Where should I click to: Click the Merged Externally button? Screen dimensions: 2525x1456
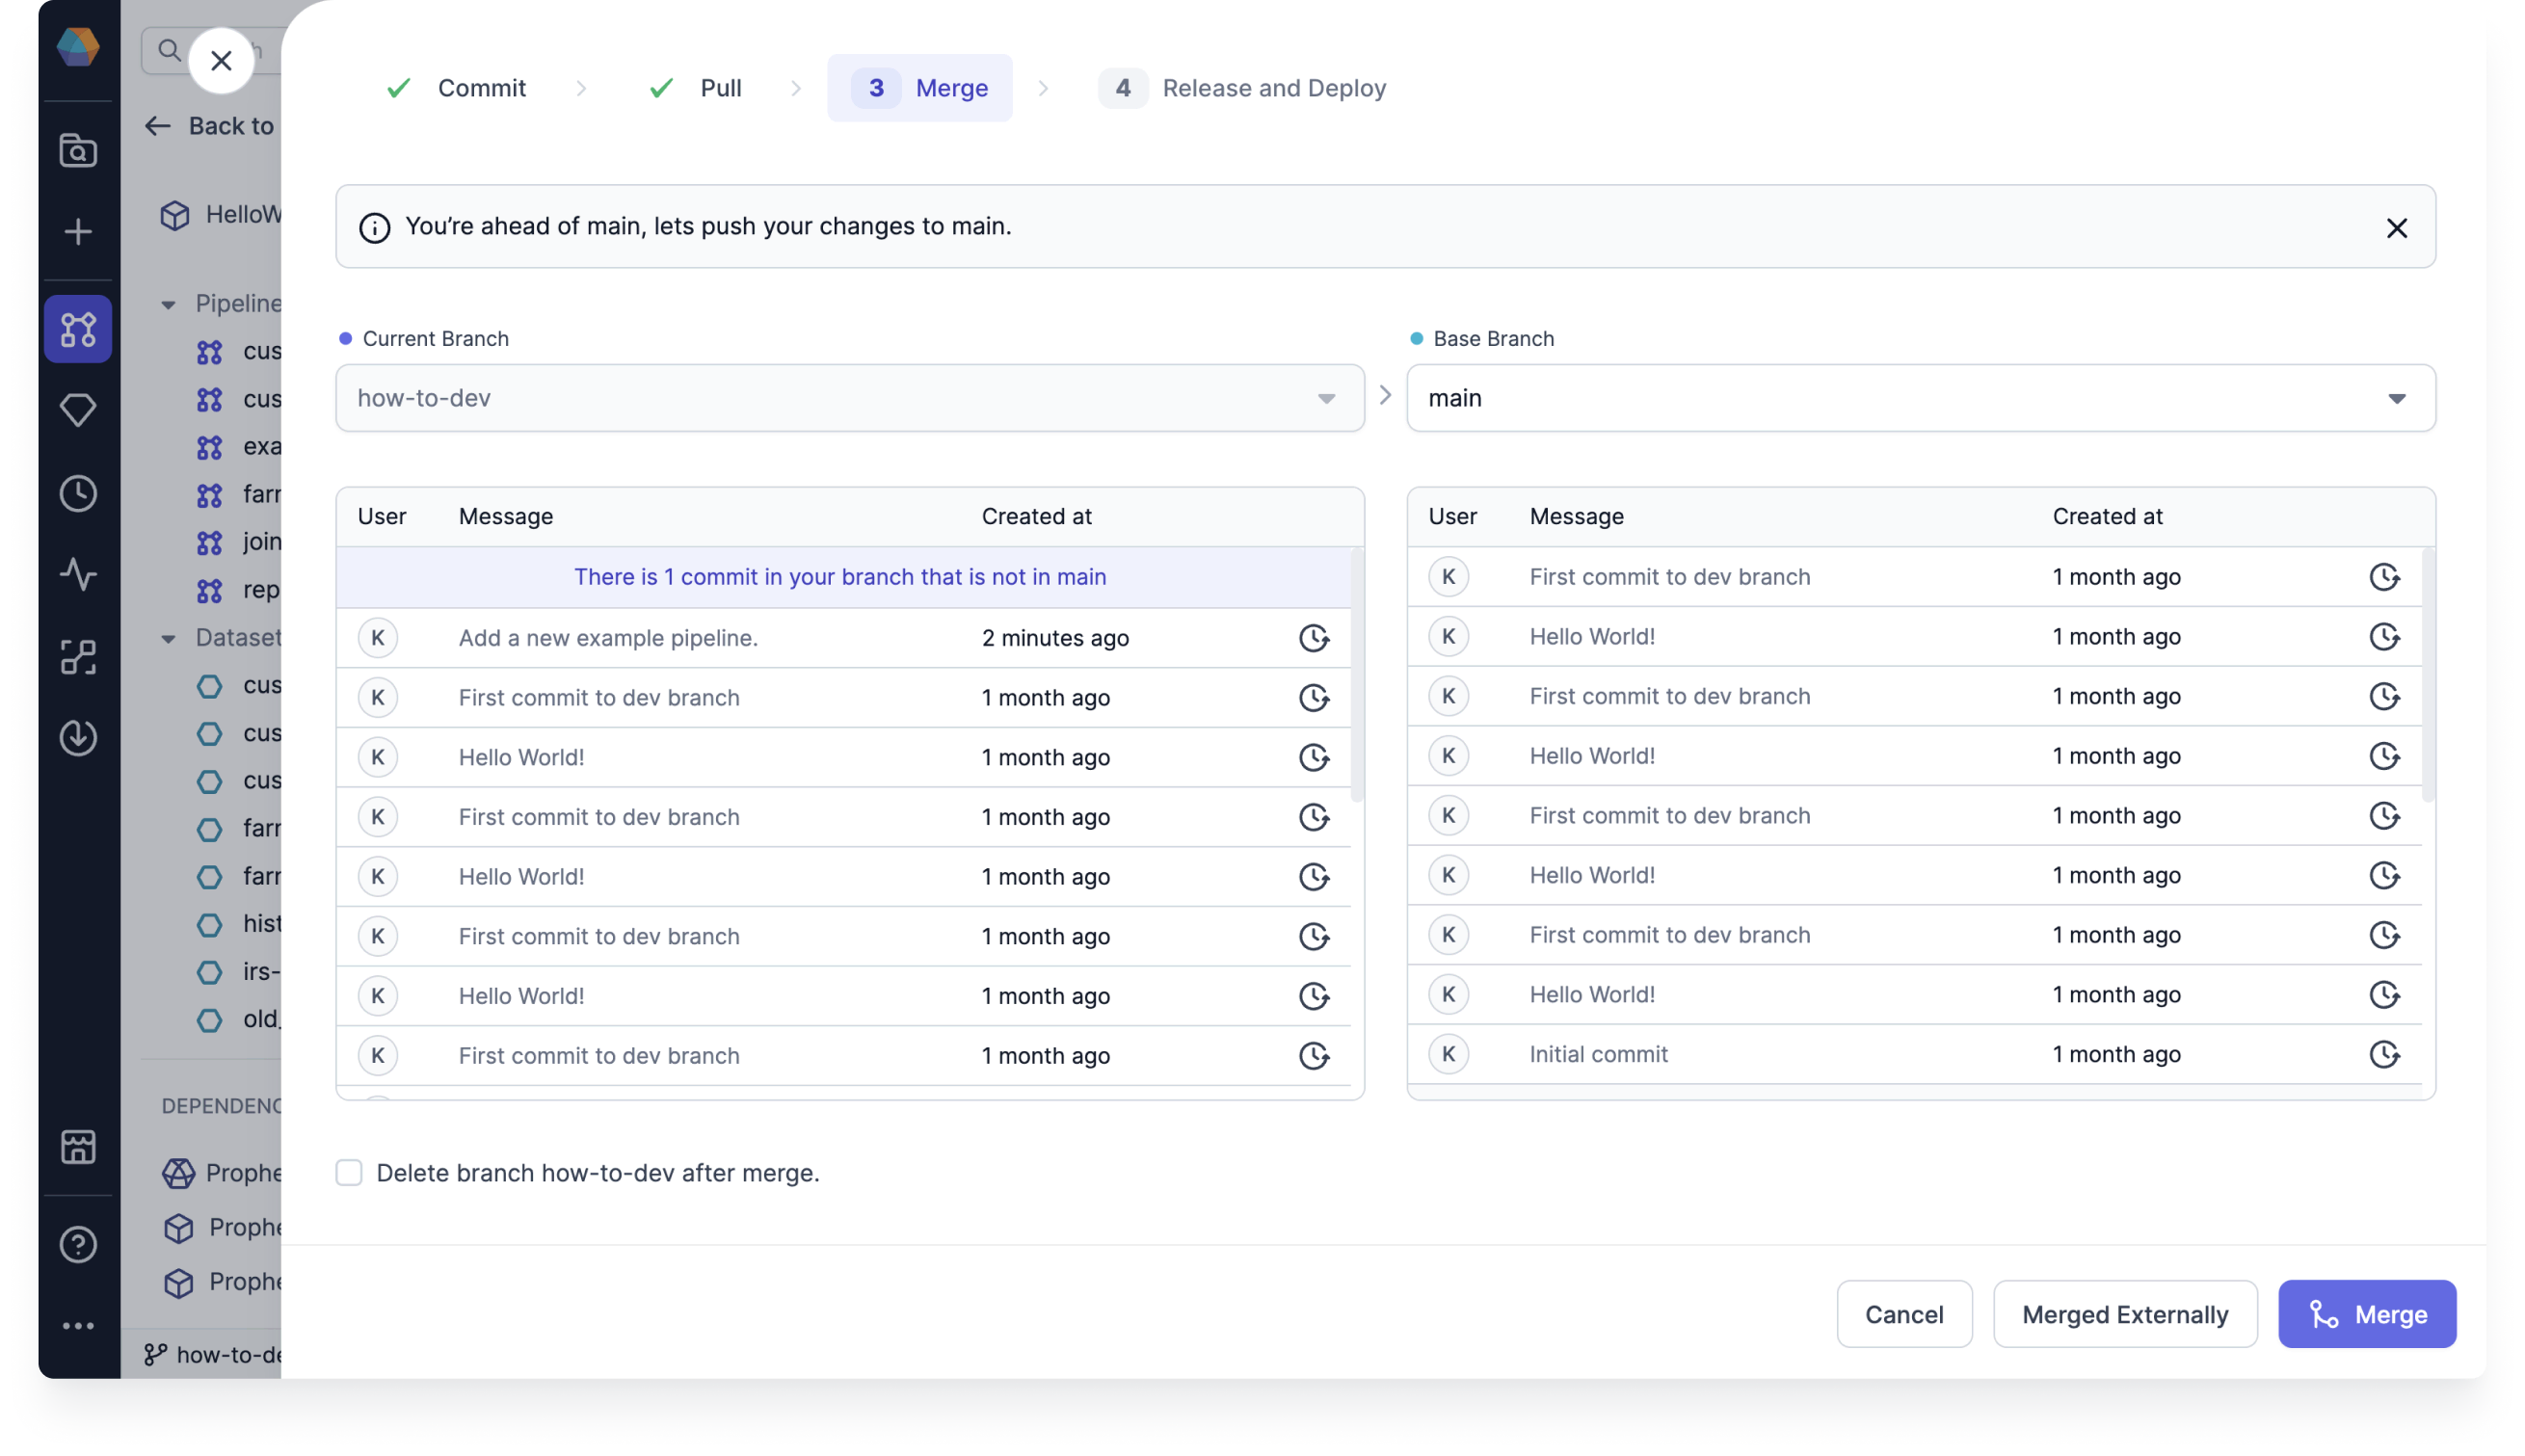(x=2124, y=1312)
